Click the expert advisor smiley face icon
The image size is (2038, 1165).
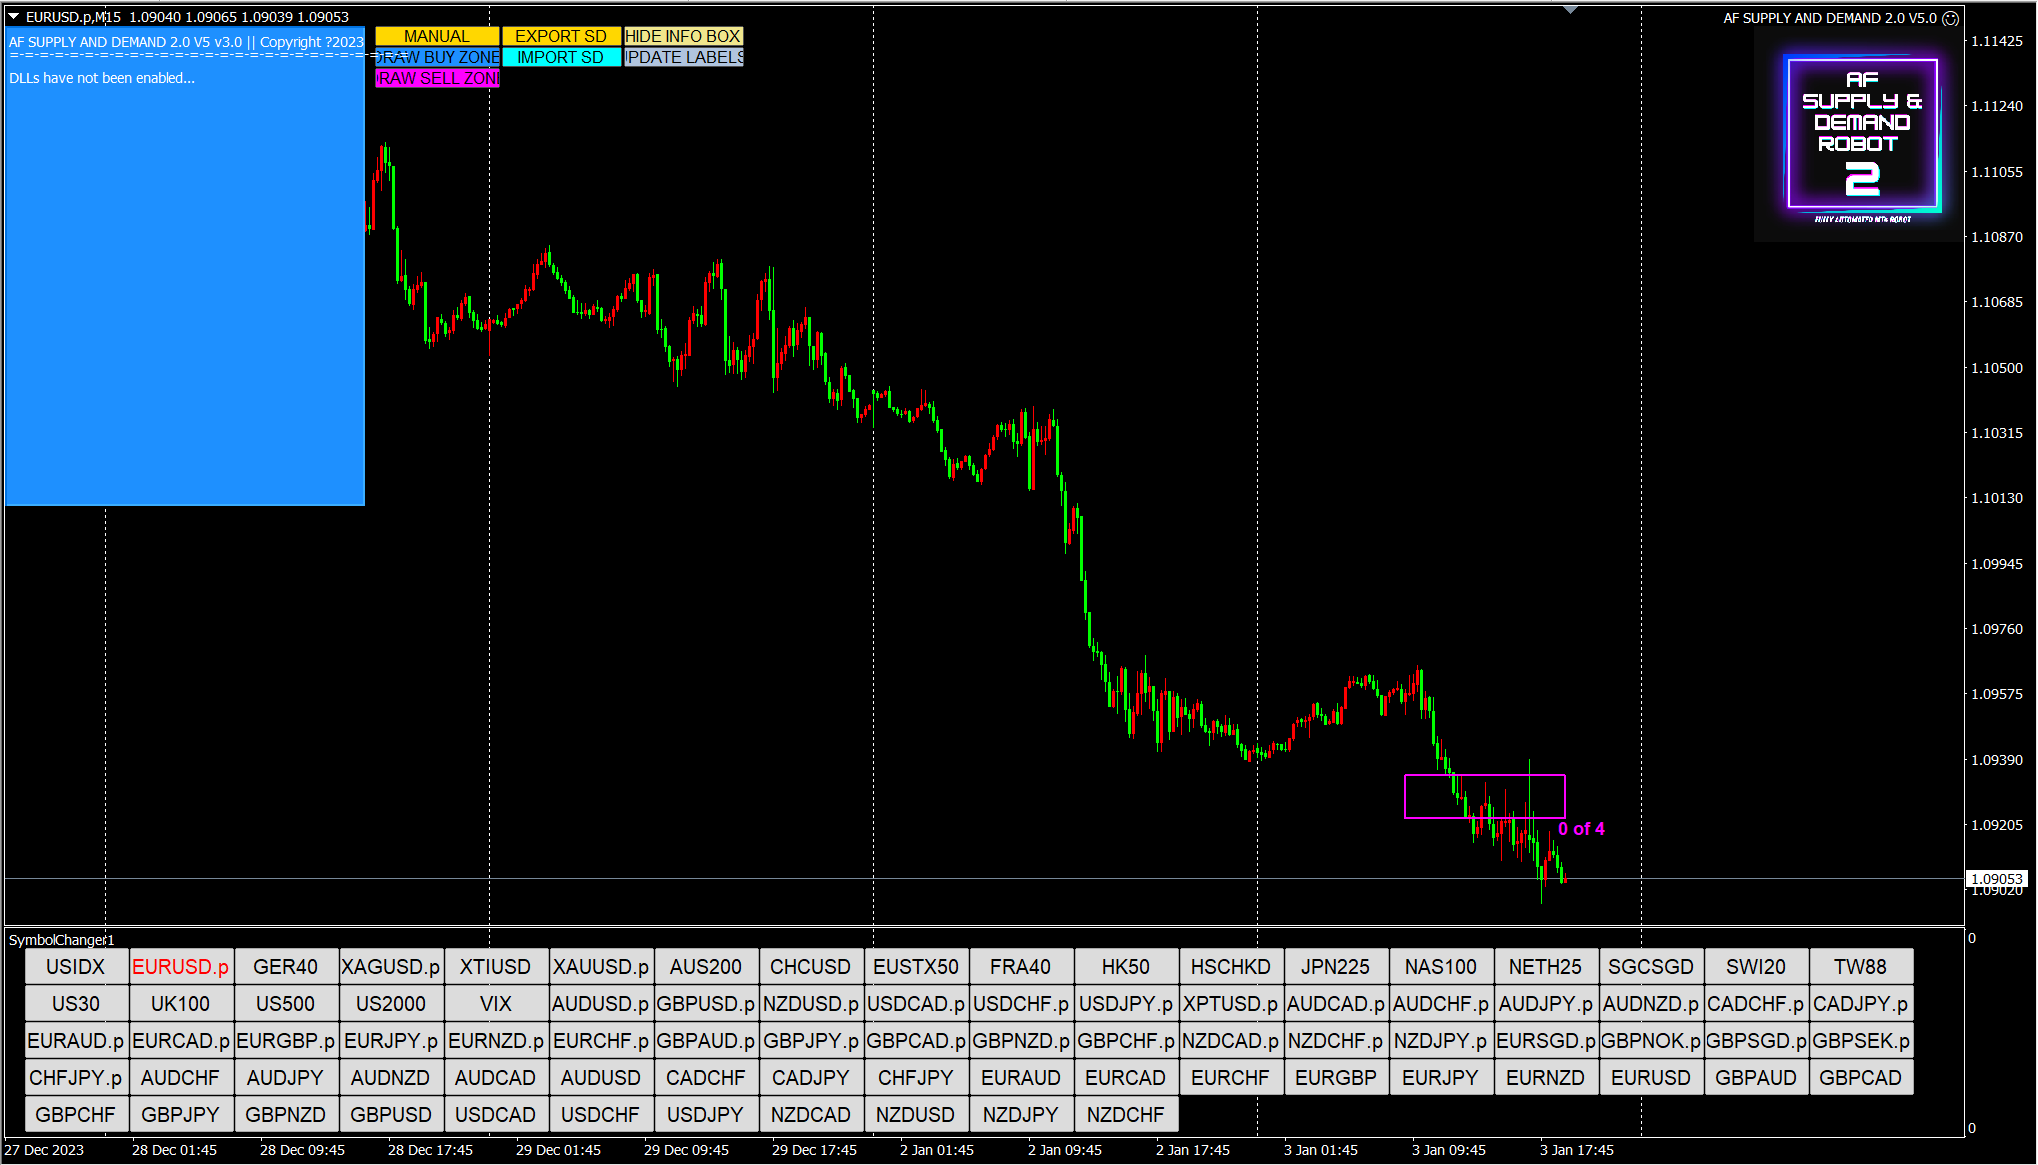pyautogui.click(x=1950, y=18)
